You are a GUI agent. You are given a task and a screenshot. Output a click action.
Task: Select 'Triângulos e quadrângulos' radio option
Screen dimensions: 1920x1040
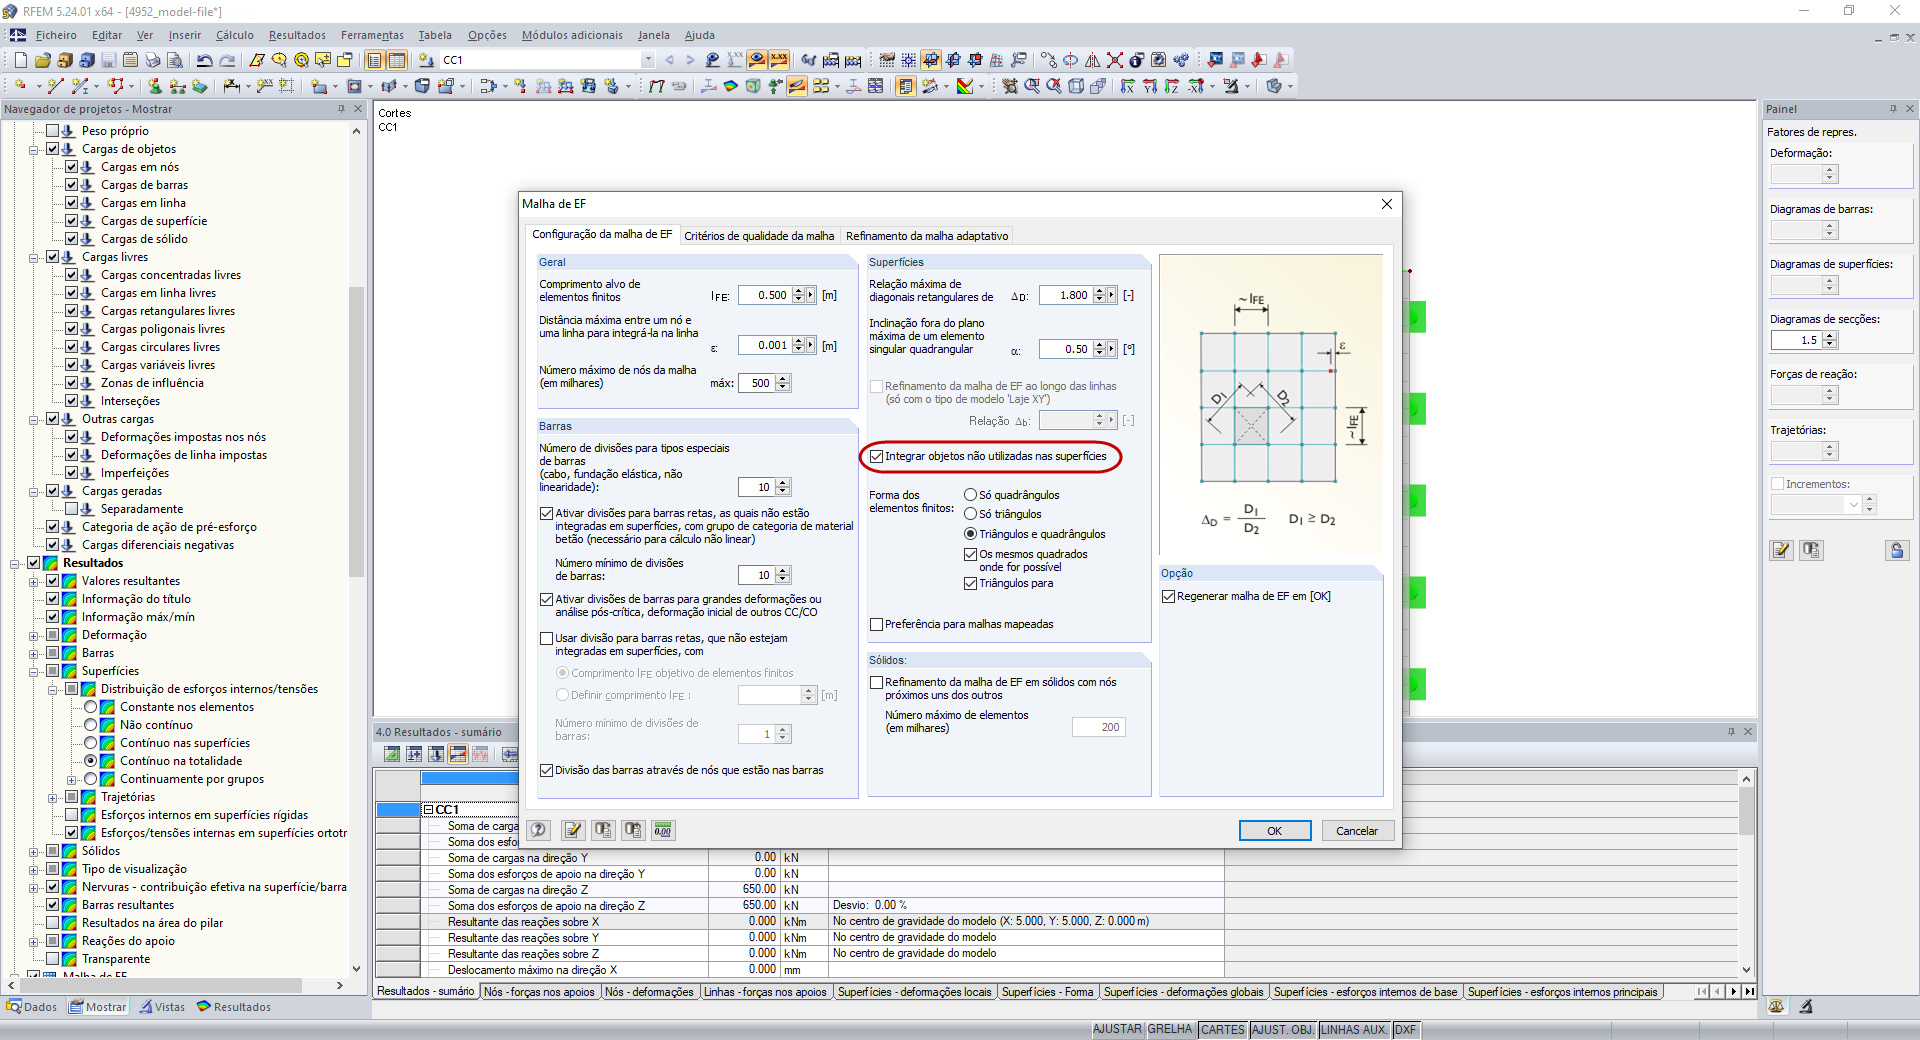click(970, 534)
